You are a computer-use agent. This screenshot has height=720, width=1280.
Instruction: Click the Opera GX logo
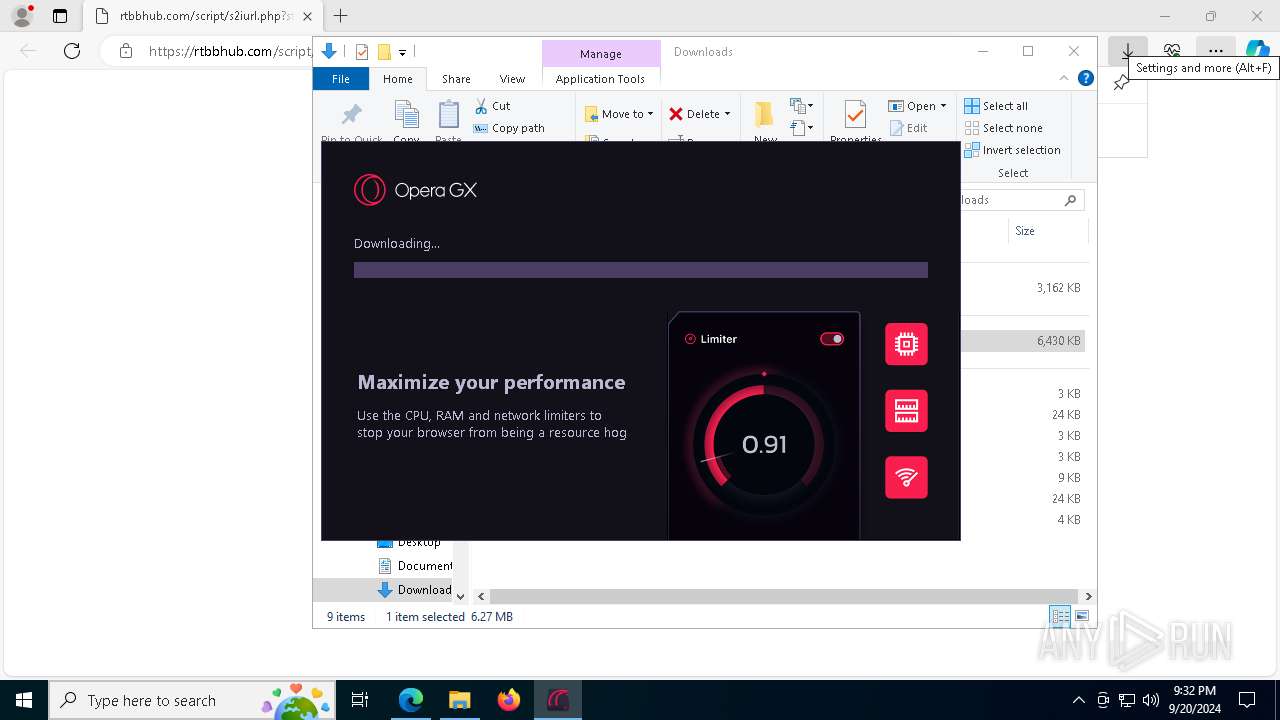click(x=415, y=190)
